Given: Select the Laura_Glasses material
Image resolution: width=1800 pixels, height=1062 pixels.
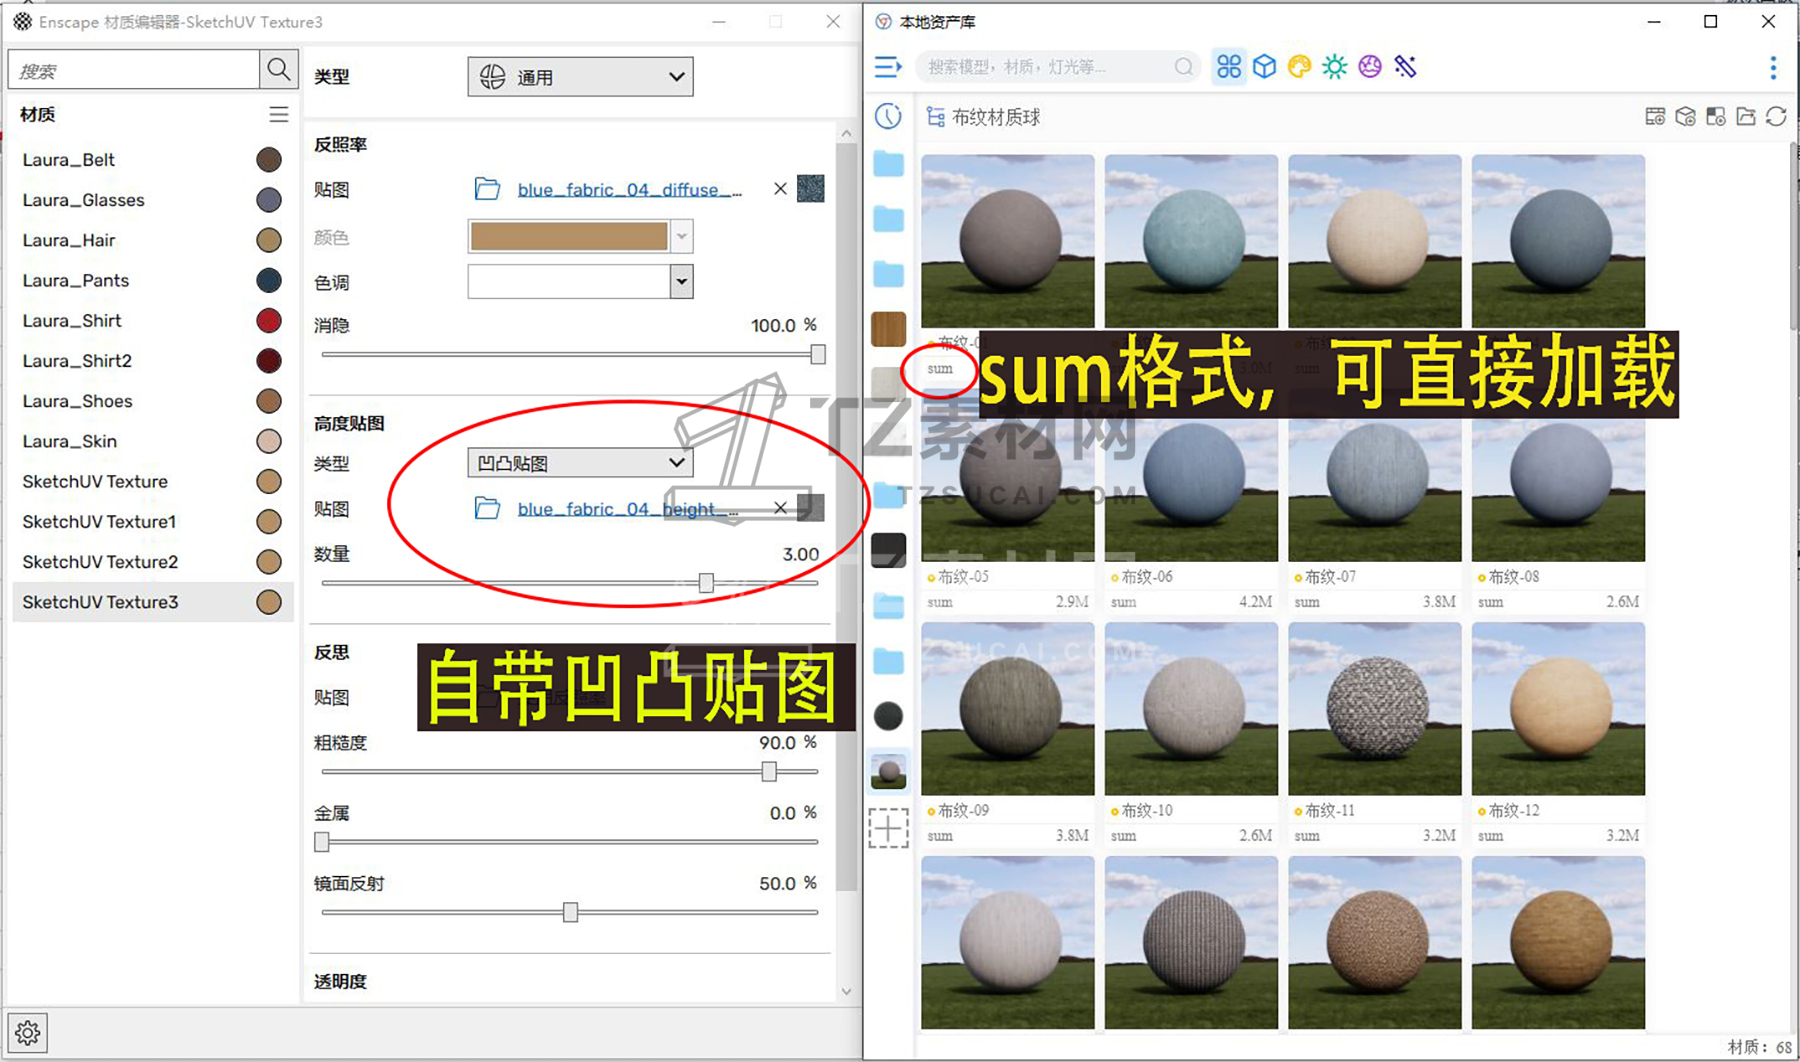Looking at the screenshot, I should click(x=152, y=200).
